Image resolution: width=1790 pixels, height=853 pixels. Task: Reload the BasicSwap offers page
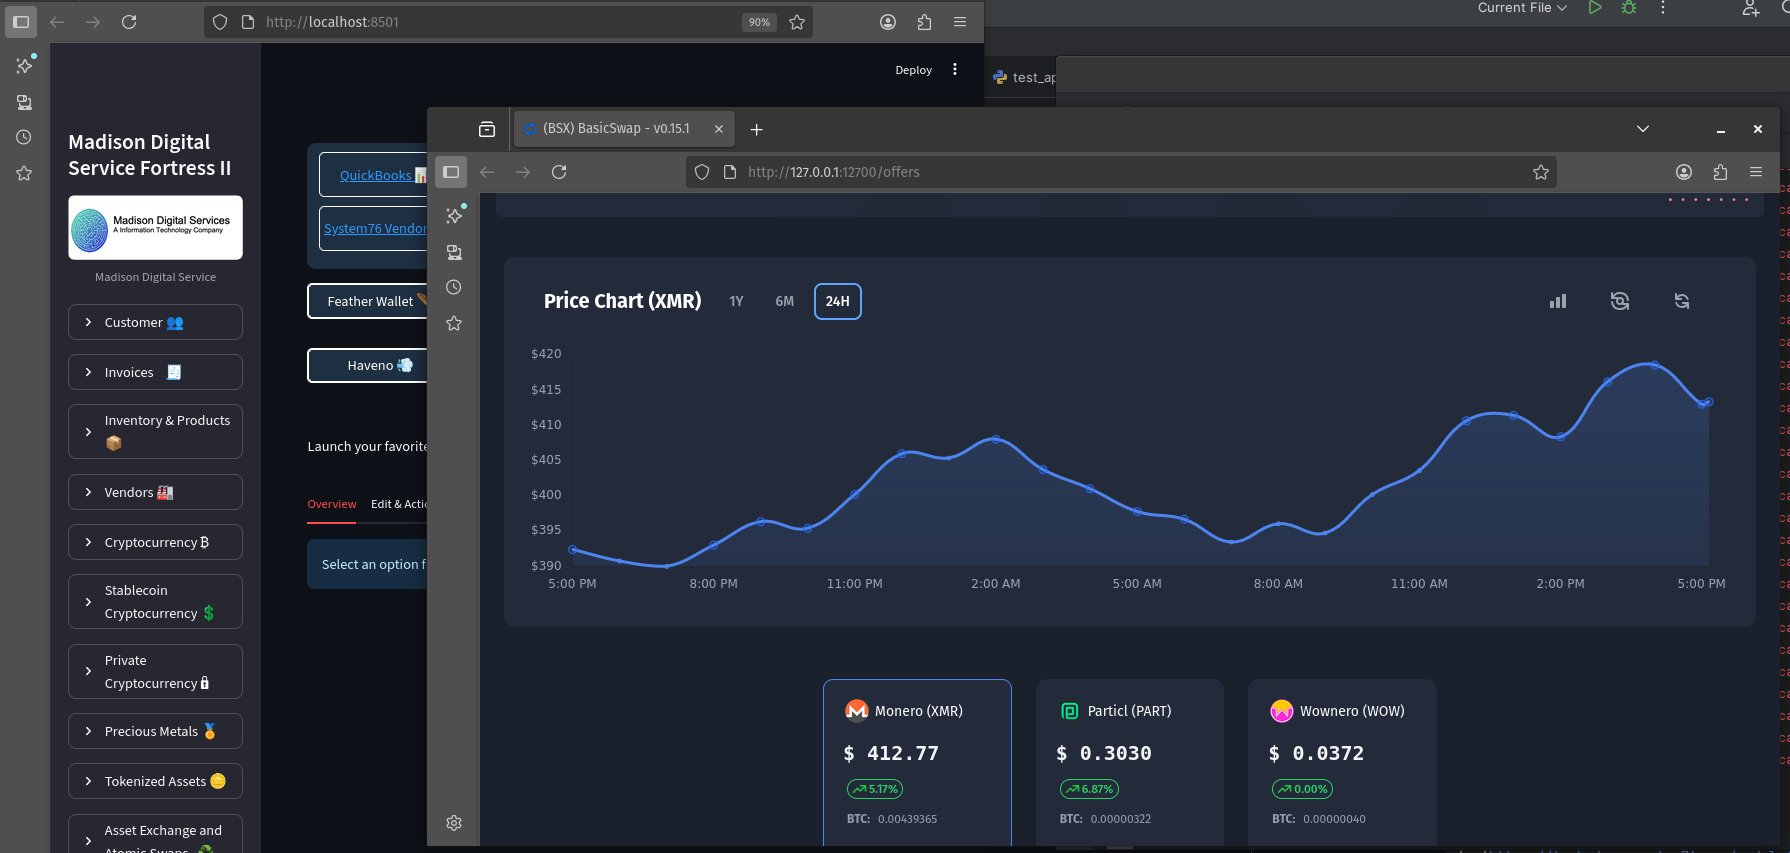559,172
